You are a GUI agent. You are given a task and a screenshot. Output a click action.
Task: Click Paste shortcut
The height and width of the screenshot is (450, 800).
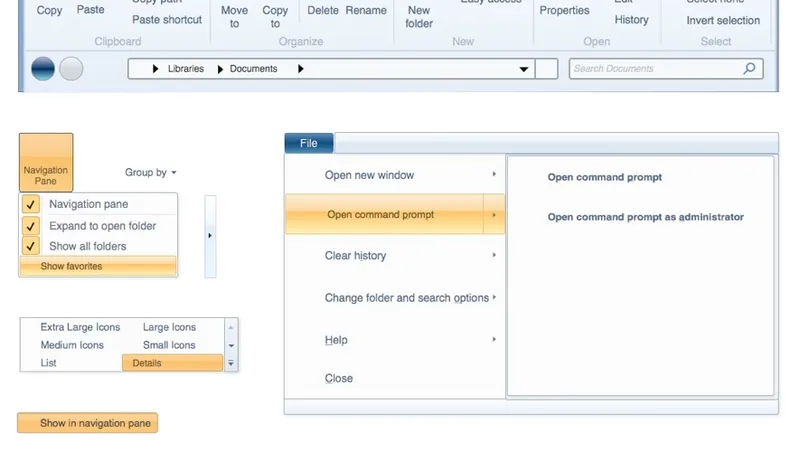[167, 19]
